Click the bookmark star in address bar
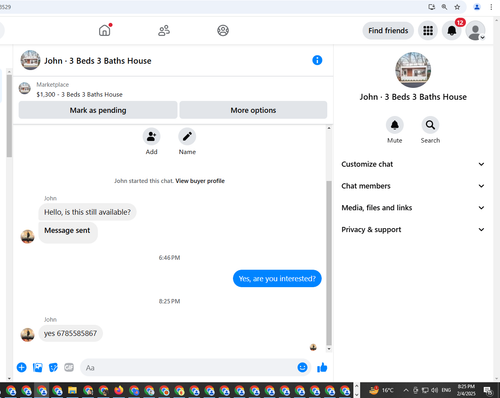 pos(457,7)
